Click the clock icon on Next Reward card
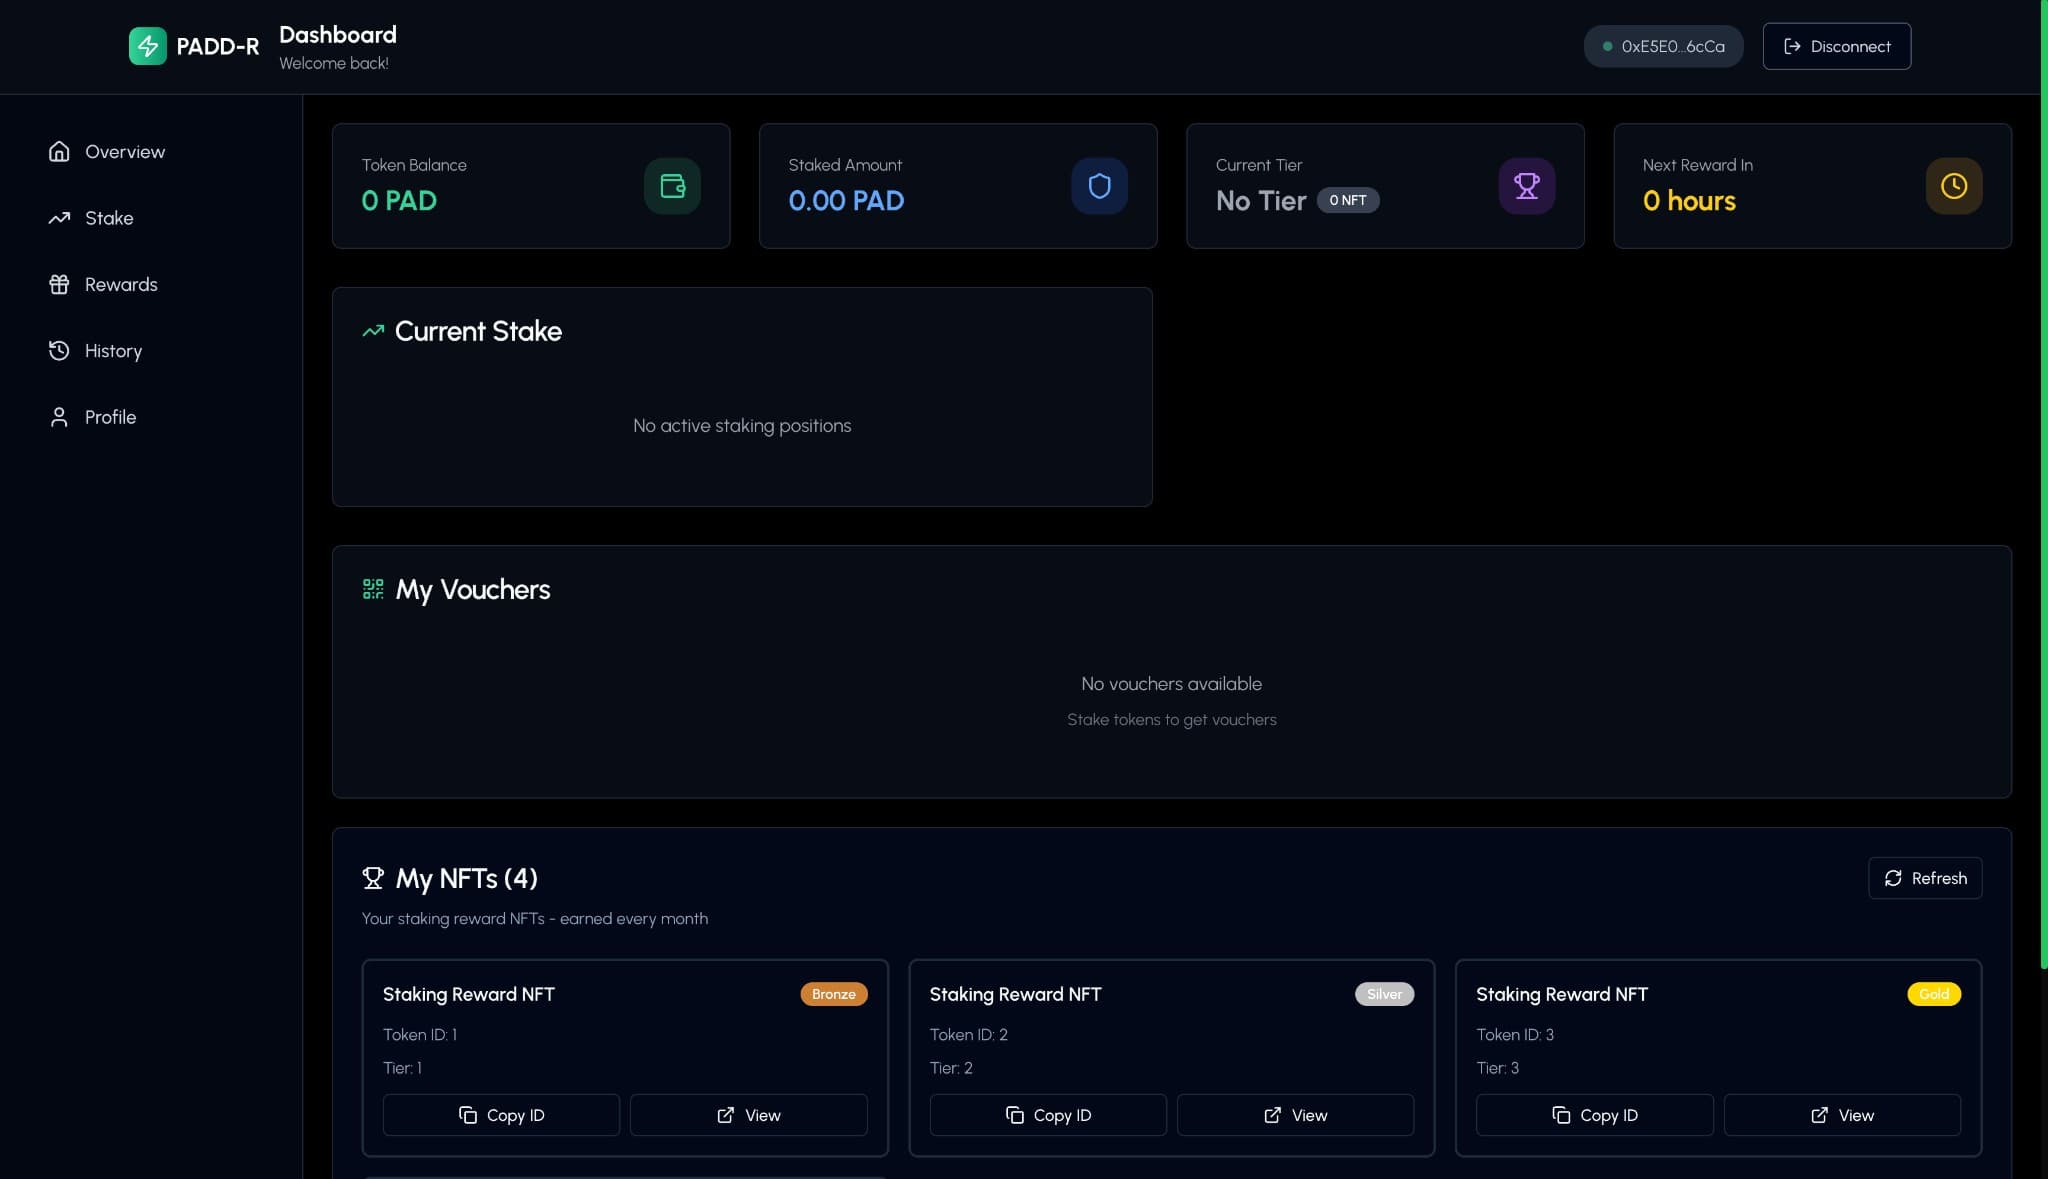2048x1179 pixels. pos(1953,186)
